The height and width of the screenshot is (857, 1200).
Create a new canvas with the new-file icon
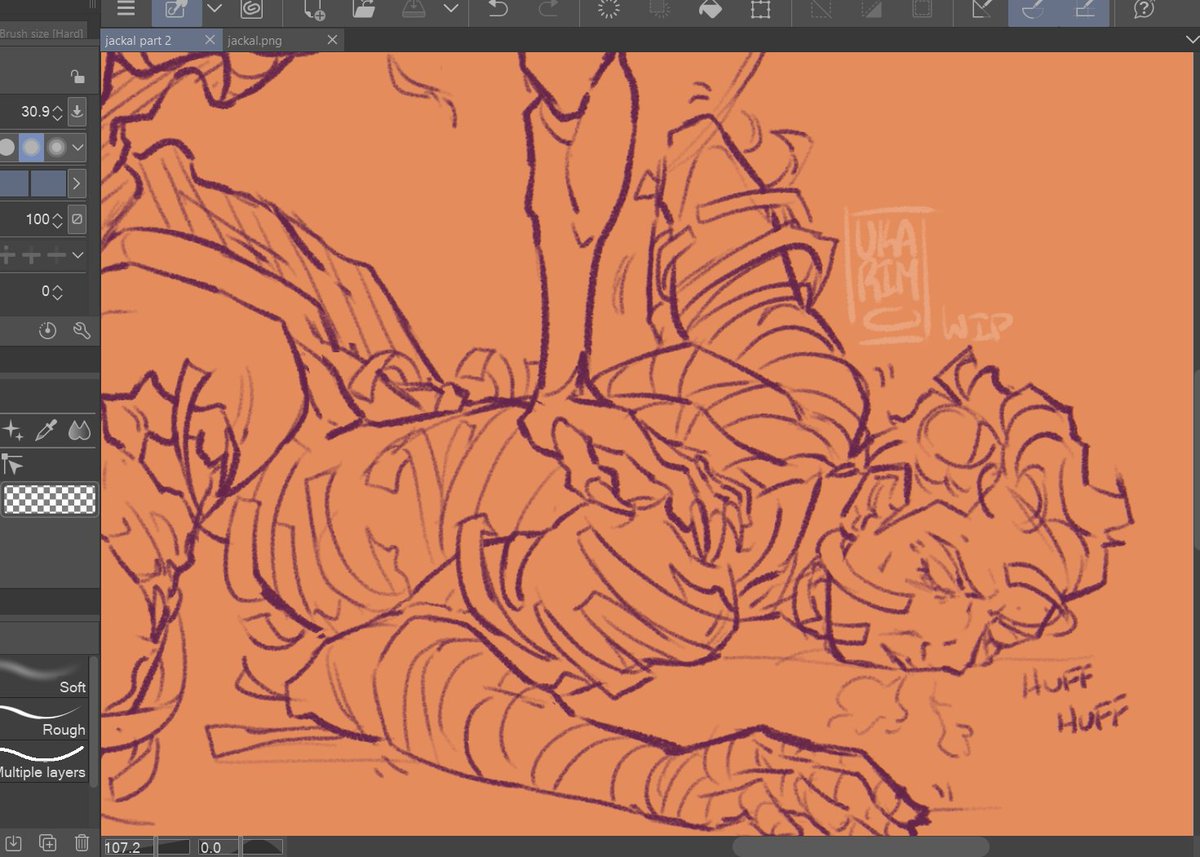314,10
